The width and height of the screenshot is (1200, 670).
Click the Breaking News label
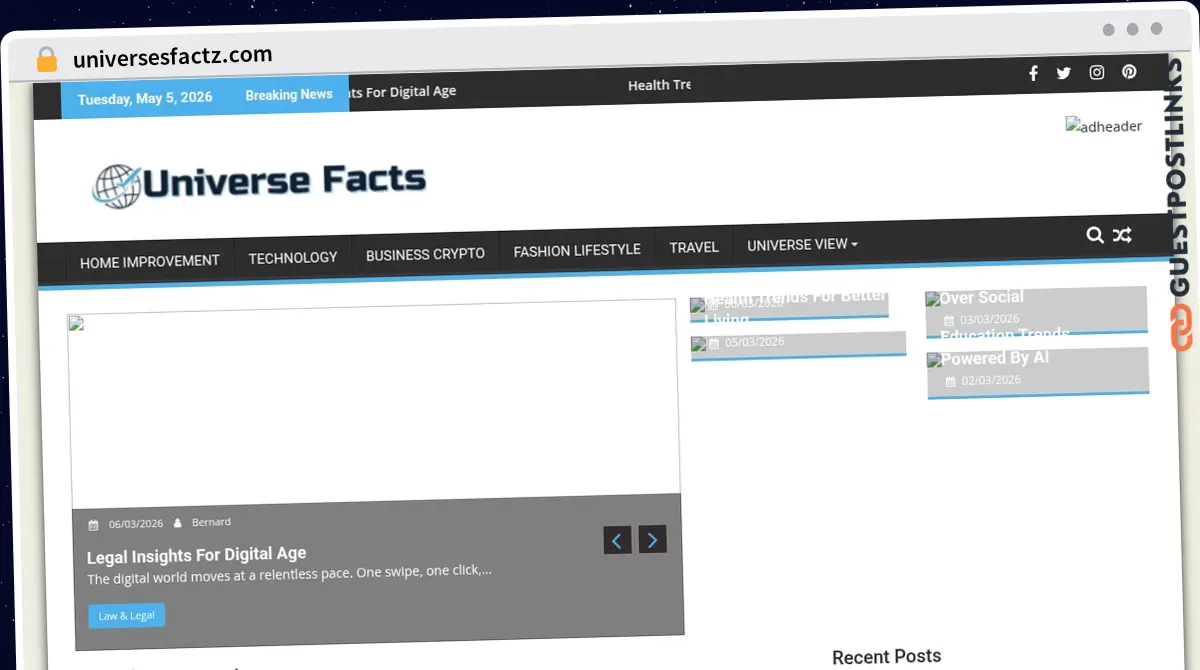tap(289, 95)
